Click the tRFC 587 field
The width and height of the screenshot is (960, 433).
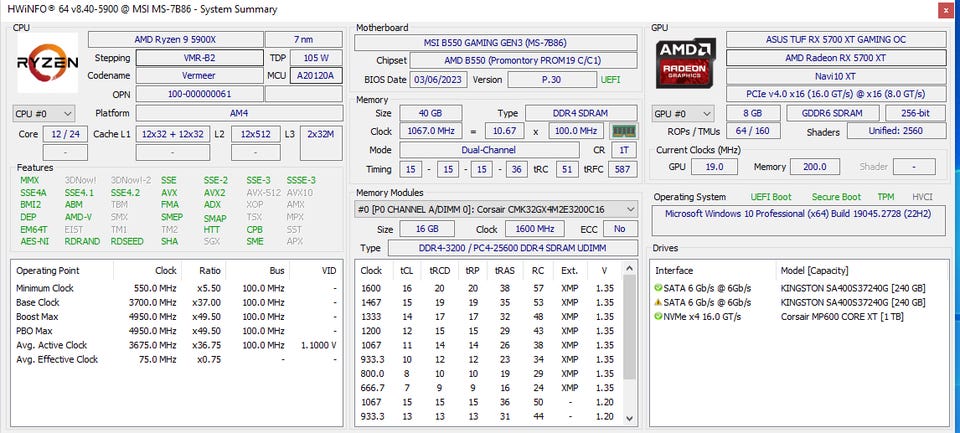click(623, 169)
